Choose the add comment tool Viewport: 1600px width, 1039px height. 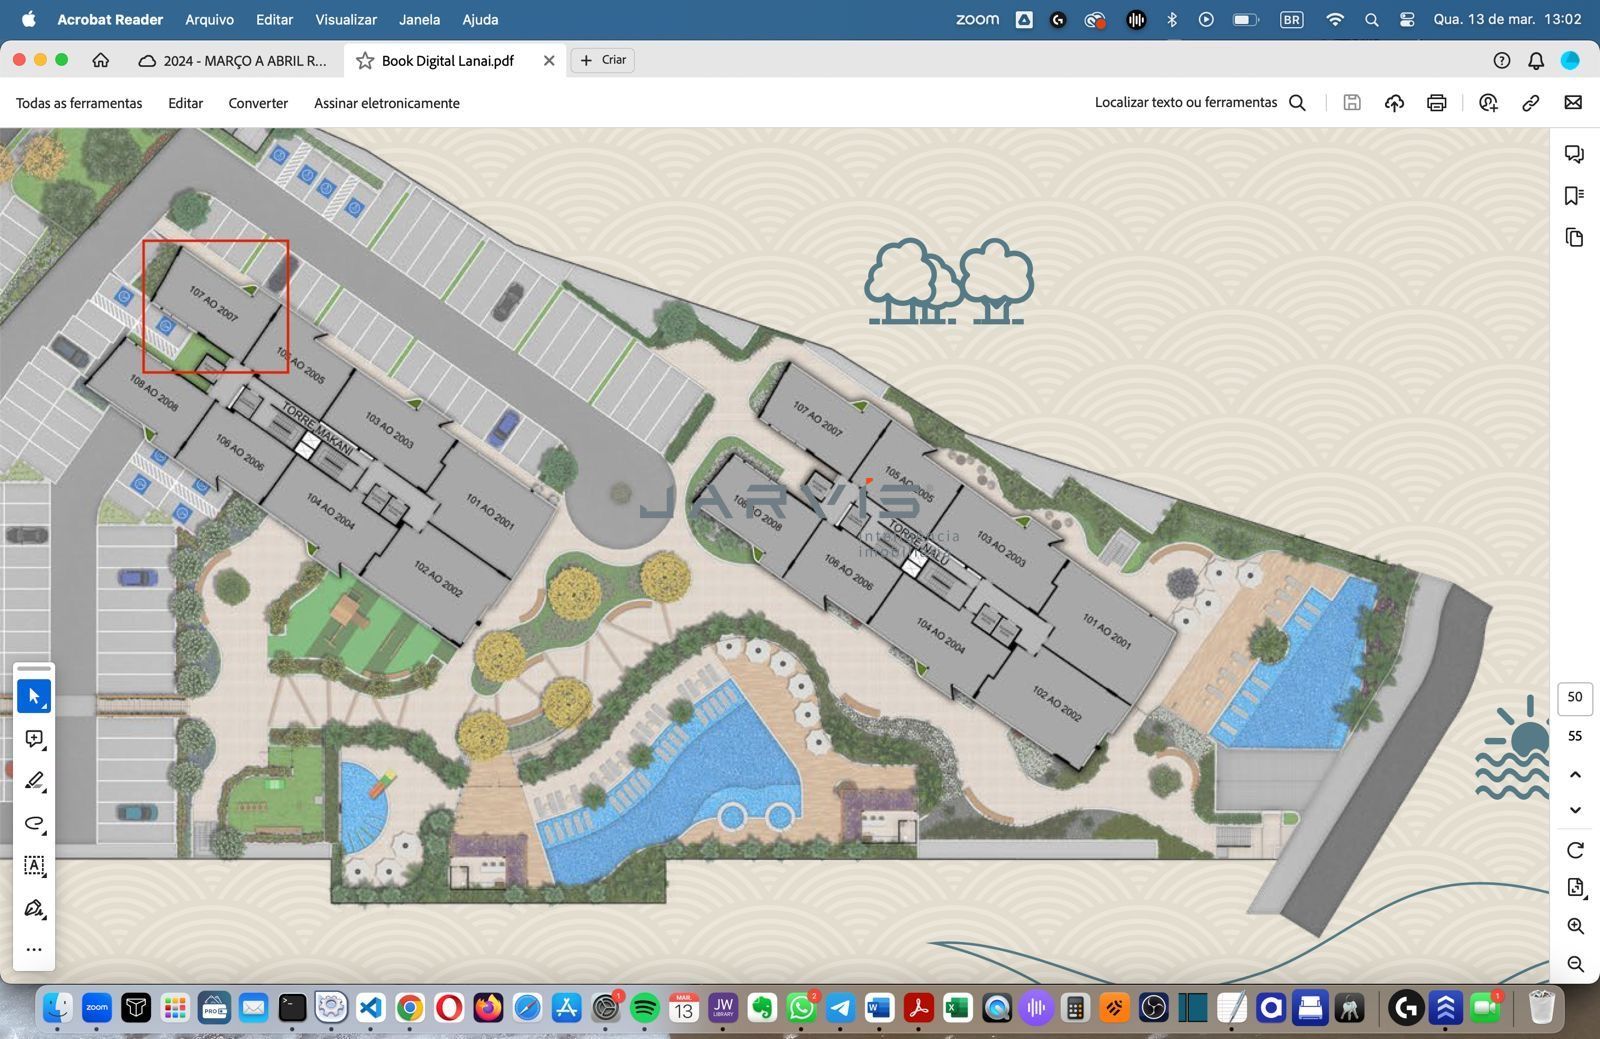click(34, 739)
